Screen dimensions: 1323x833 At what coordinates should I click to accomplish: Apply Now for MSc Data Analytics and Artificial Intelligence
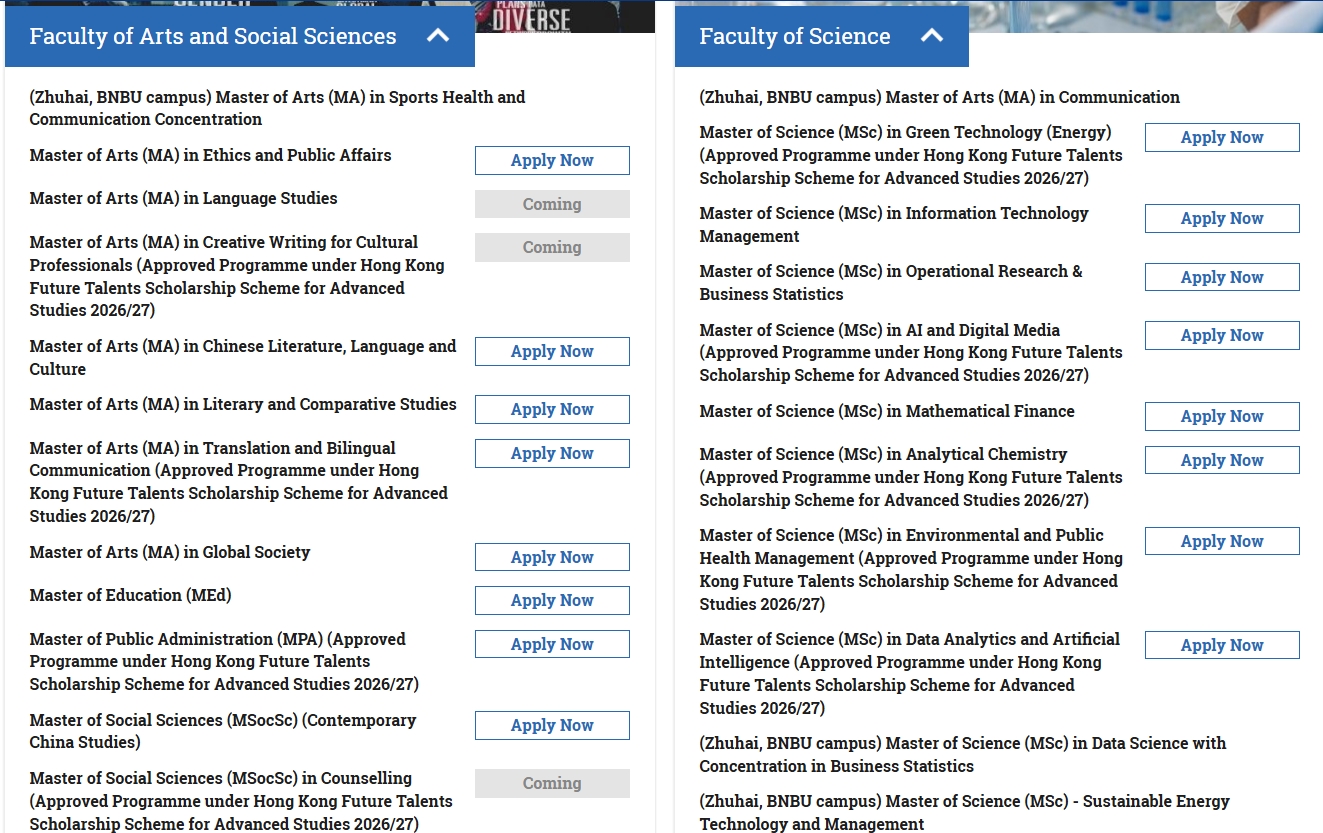[x=1222, y=646]
